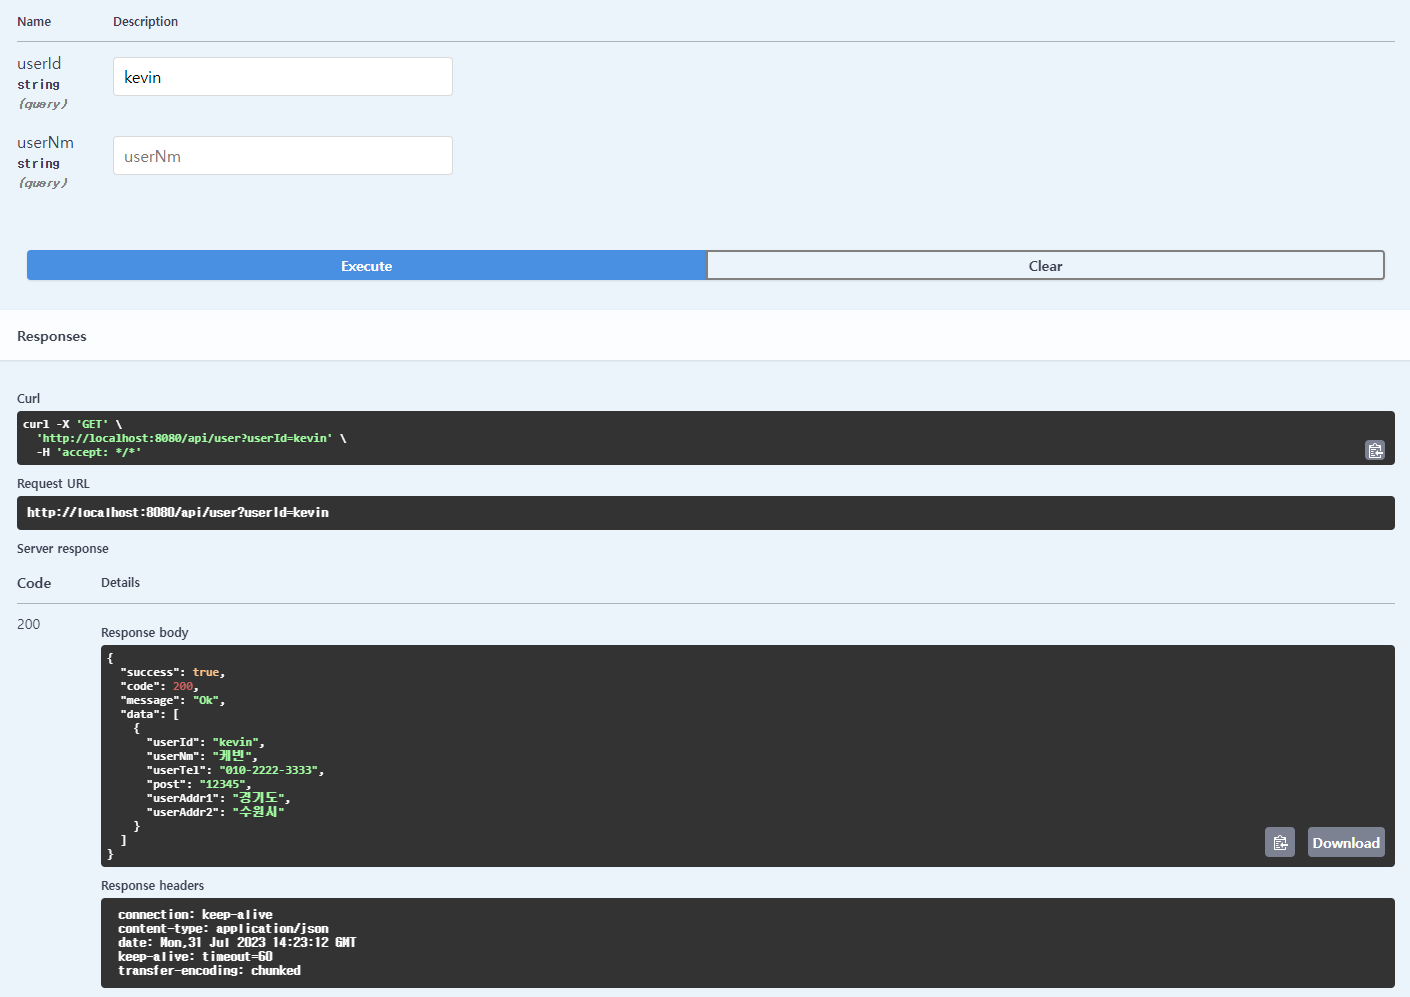
Task: Click the "post" value 12345
Action: tap(222, 784)
